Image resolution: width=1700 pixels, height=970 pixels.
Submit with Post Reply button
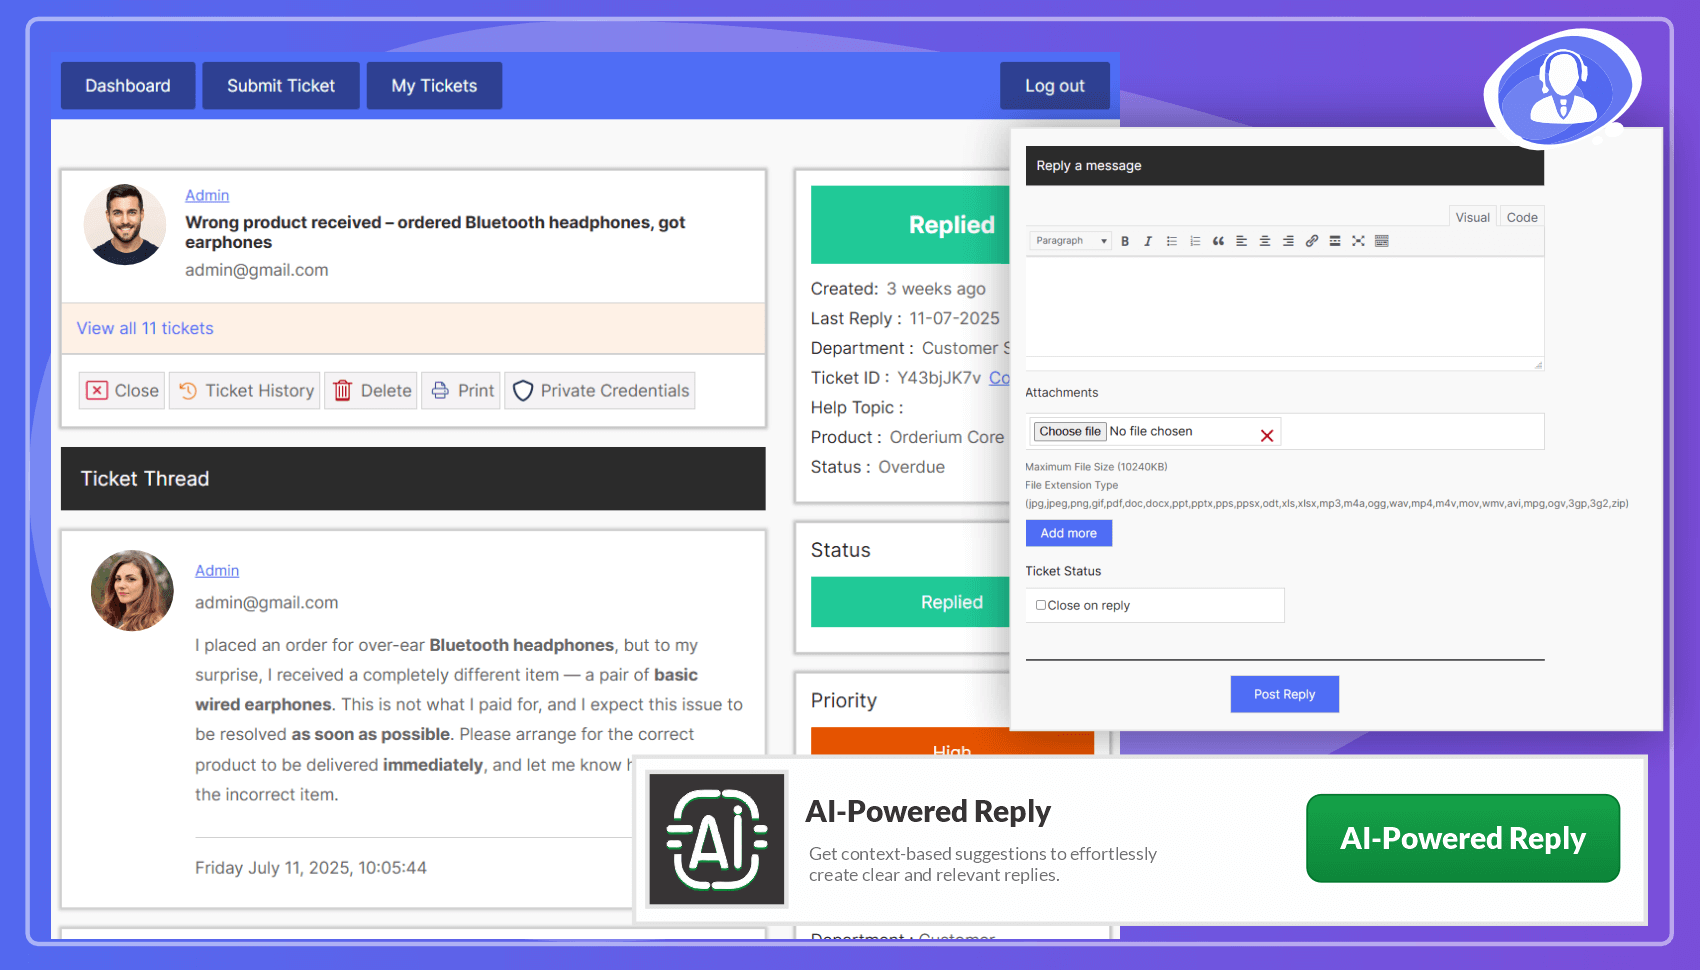[x=1285, y=694]
